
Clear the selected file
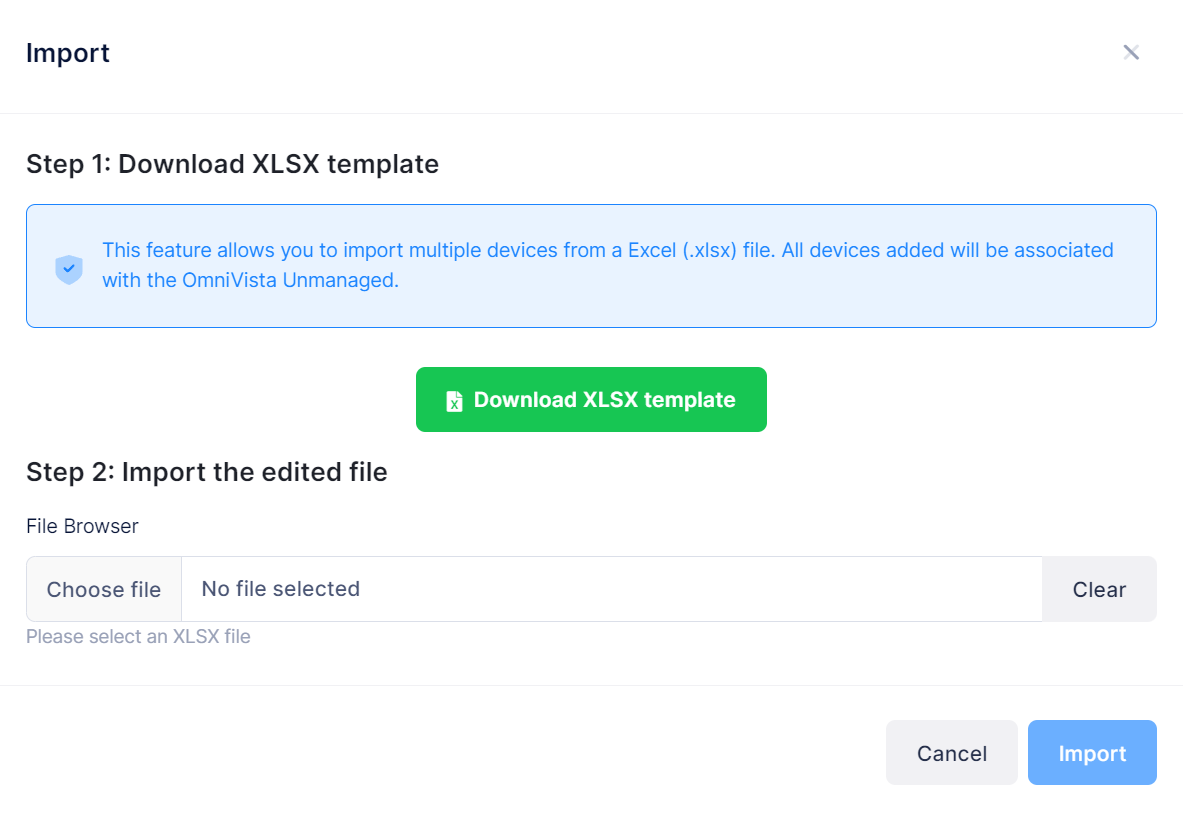[1099, 589]
